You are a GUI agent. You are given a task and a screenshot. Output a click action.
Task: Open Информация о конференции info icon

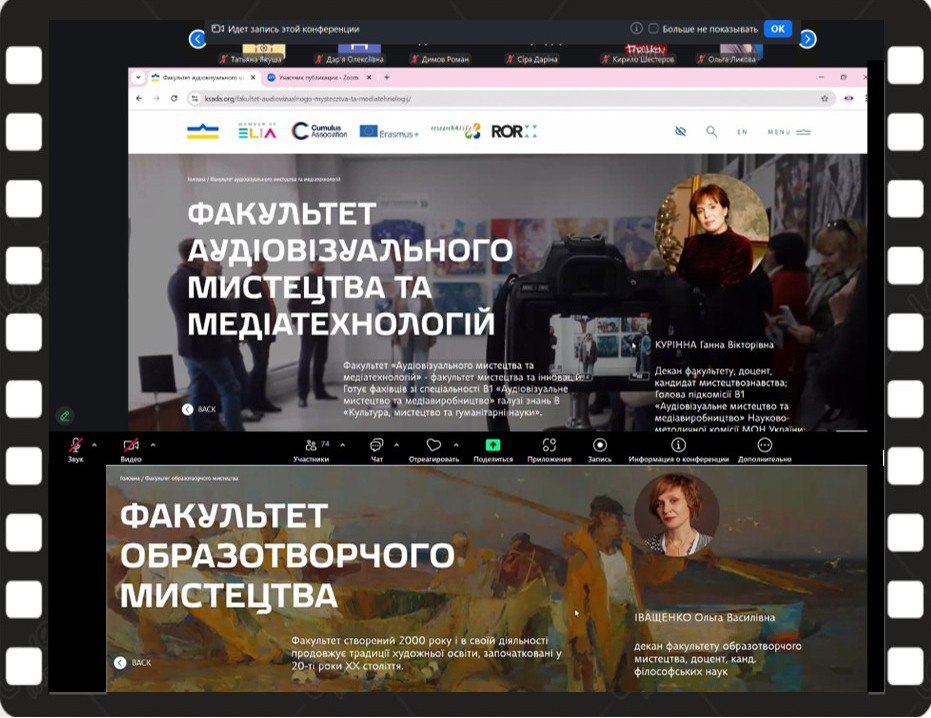(678, 445)
